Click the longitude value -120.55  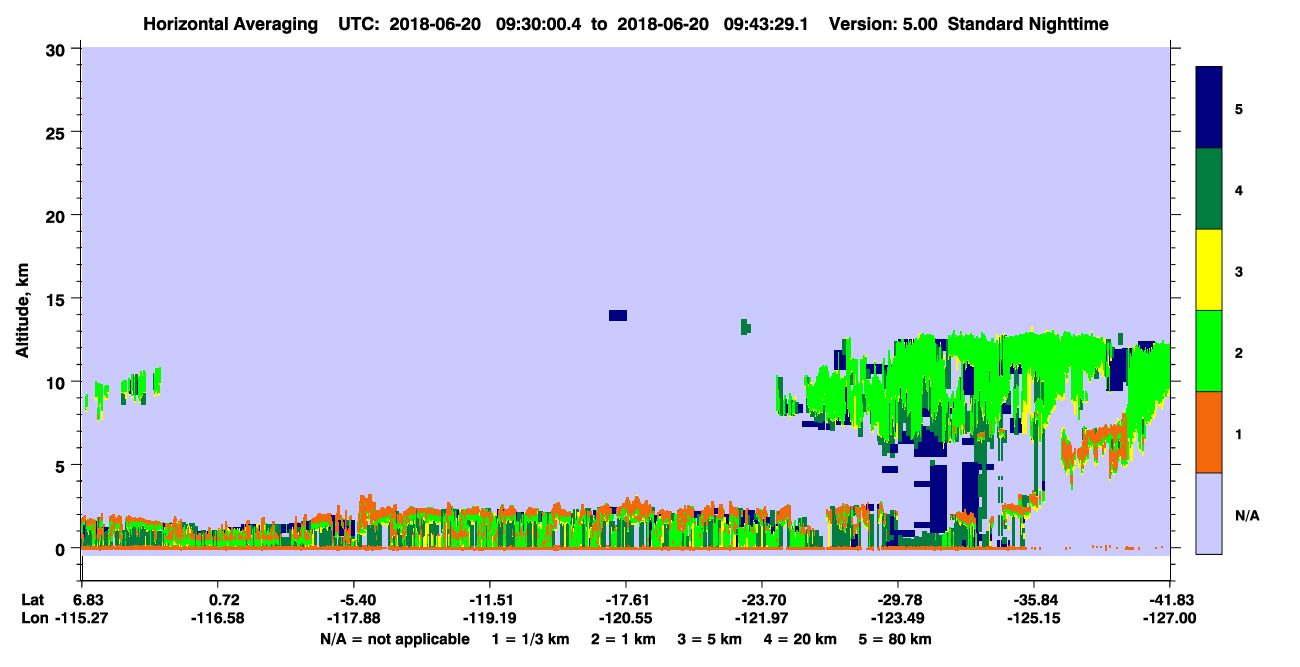[x=625, y=619]
